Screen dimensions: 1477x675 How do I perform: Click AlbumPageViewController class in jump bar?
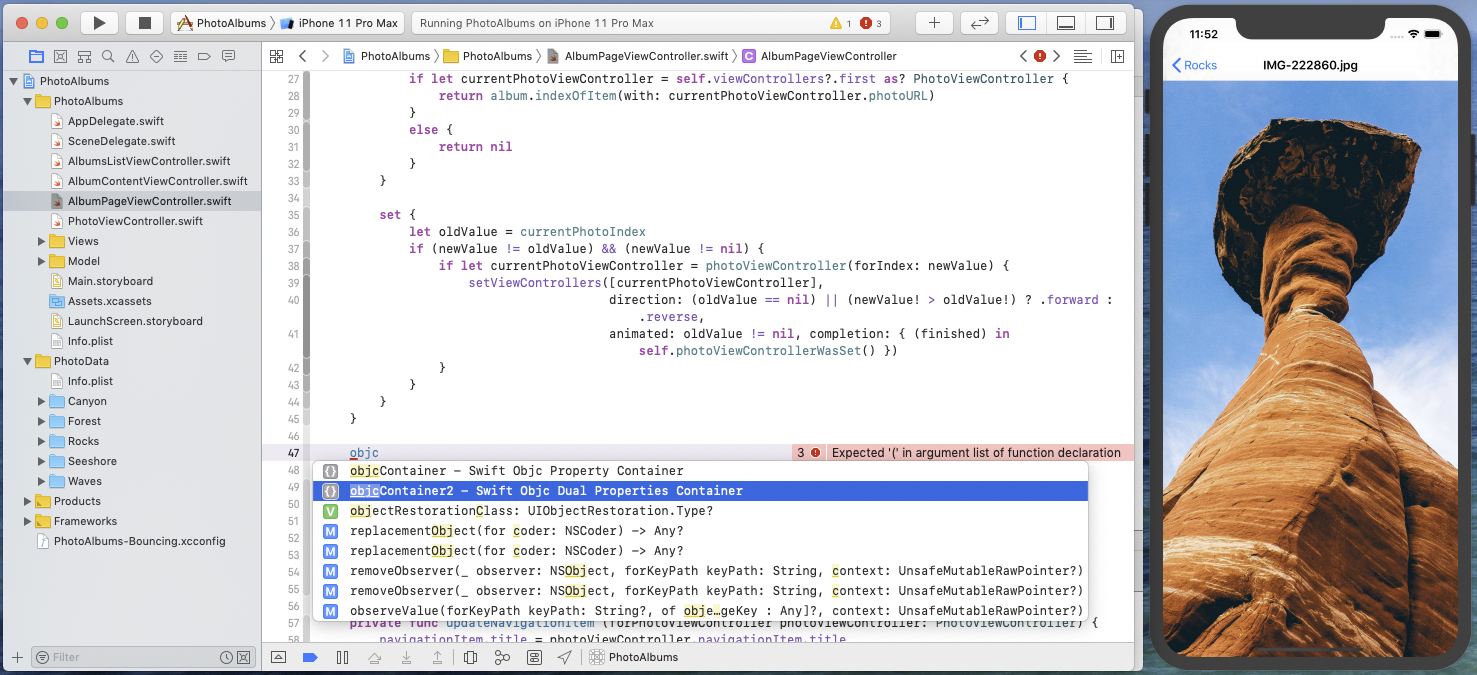819,56
